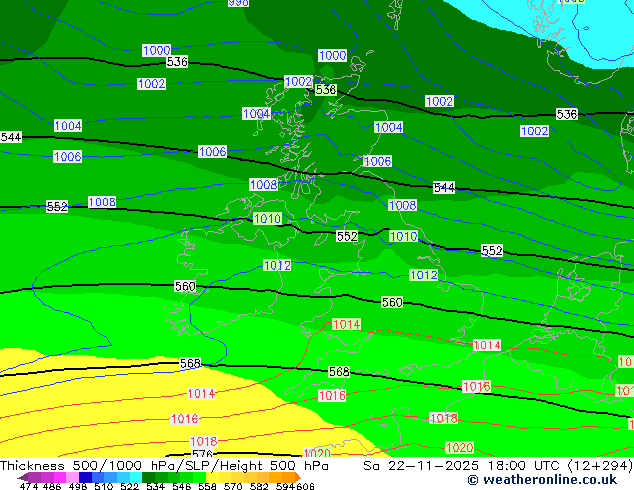Click the dark navy swatch in the legend
Viewport: 634px width, 490px height.
click(85, 477)
